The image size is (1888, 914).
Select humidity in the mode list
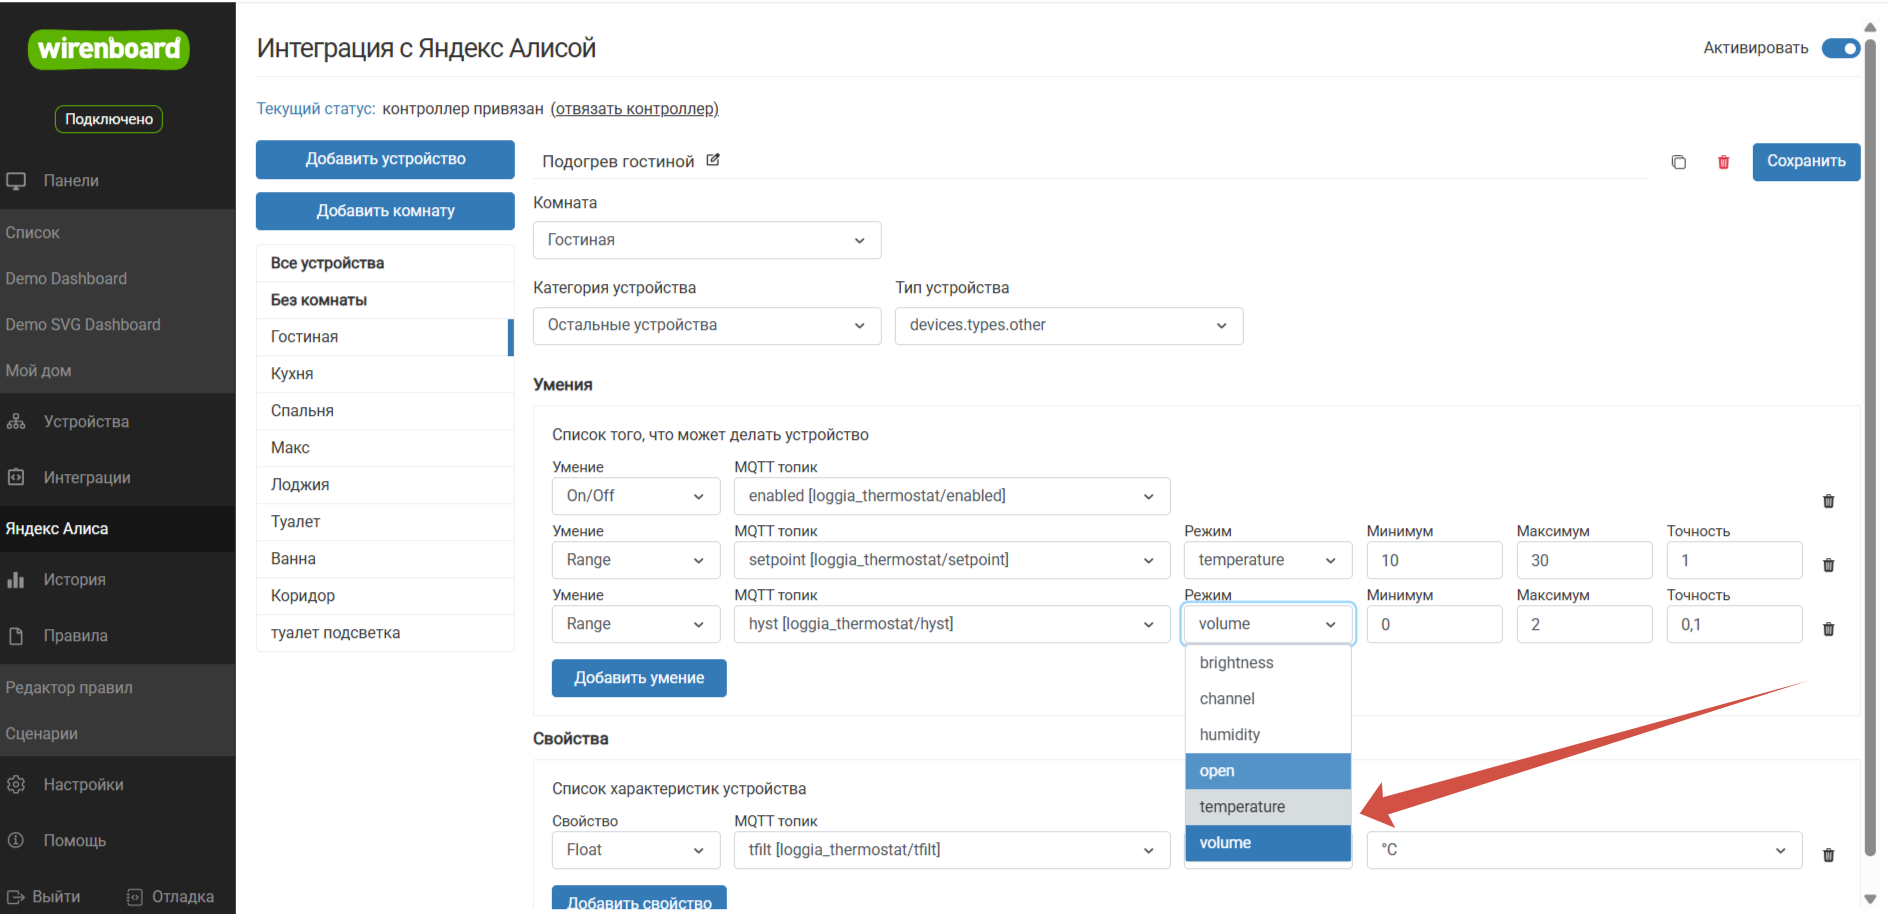(1268, 735)
